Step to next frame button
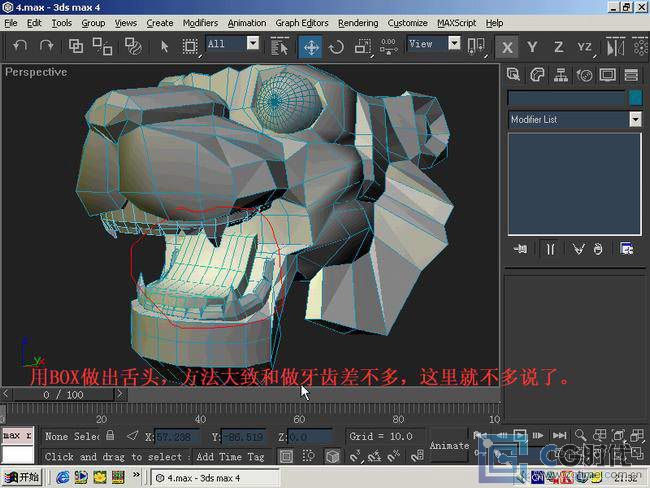 pos(538,435)
